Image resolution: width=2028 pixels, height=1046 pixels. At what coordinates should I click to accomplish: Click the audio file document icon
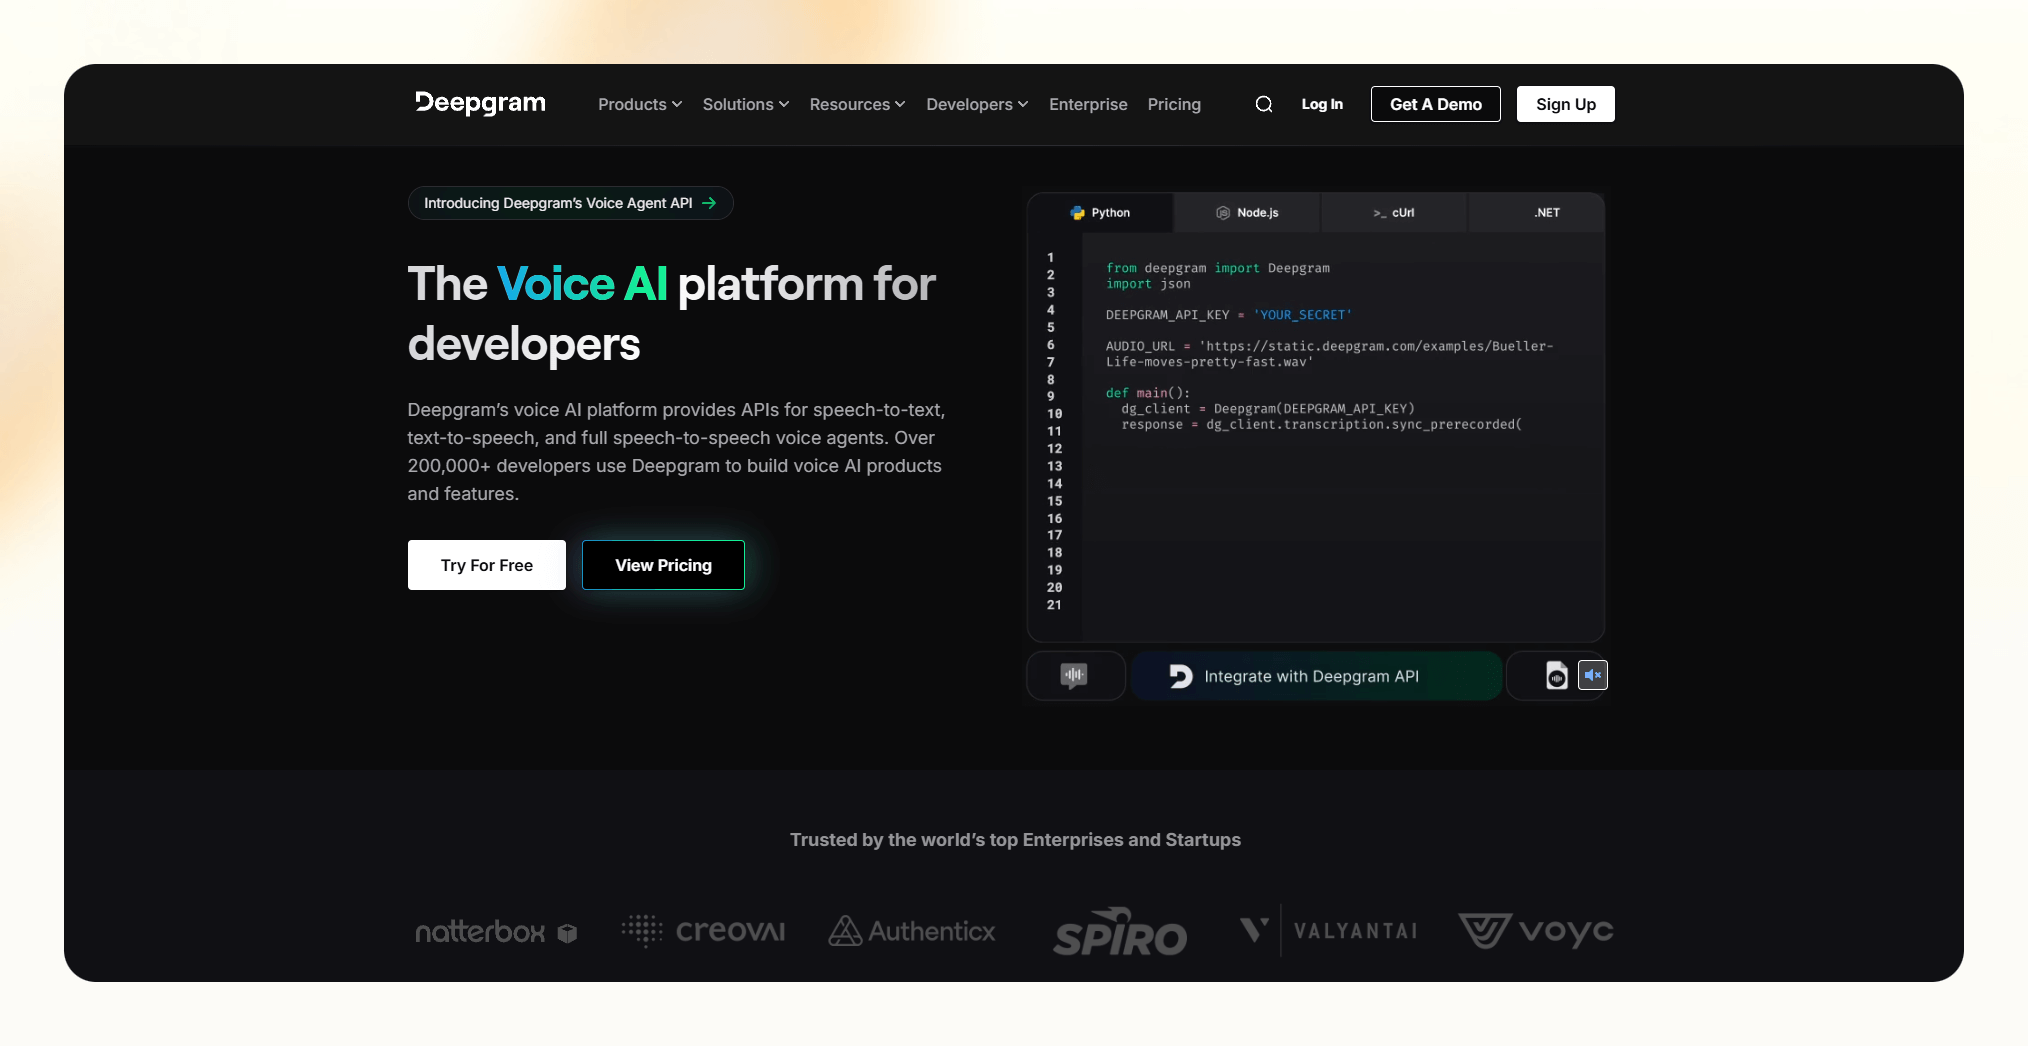(1556, 675)
